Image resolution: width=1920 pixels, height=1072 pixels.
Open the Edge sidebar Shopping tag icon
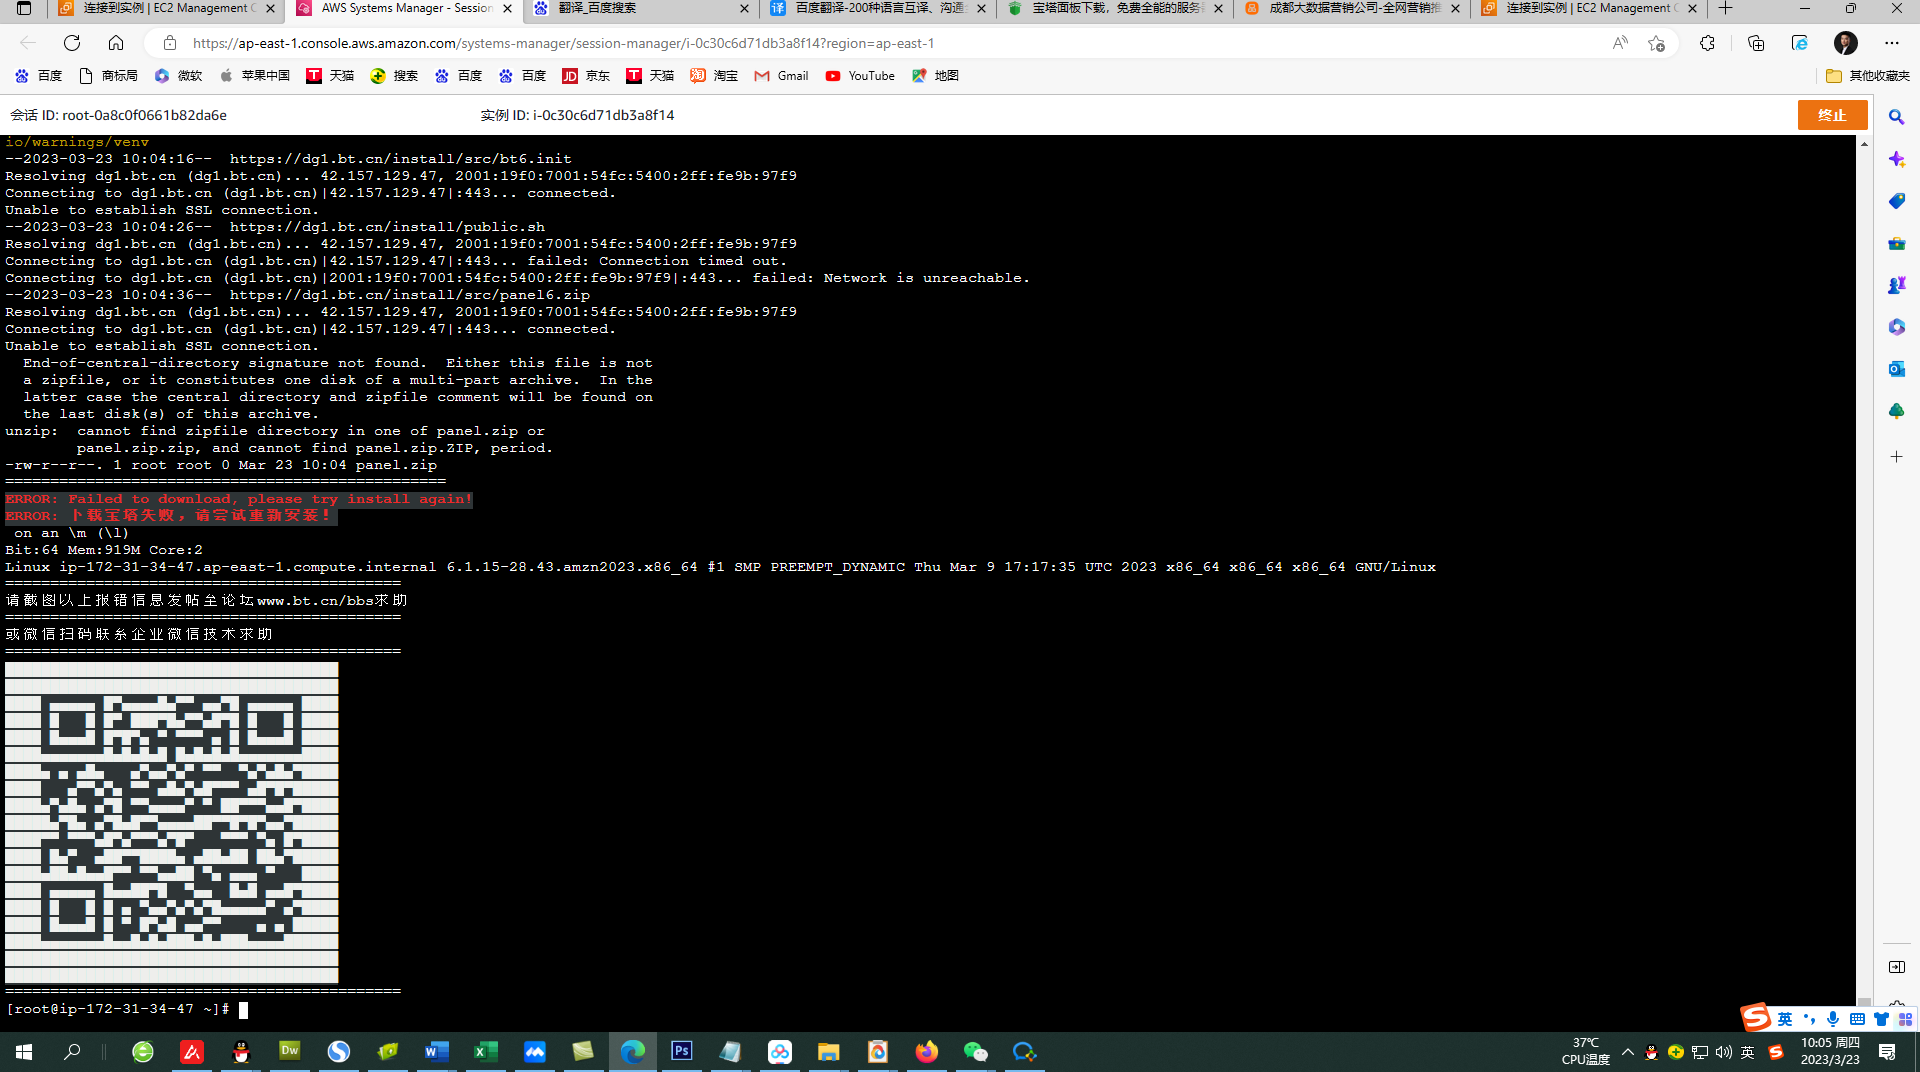[1896, 201]
